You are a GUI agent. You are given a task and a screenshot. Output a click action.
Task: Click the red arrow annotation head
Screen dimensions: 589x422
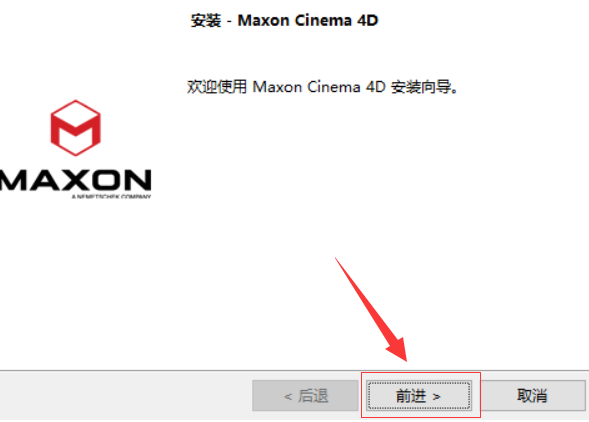[x=398, y=349]
